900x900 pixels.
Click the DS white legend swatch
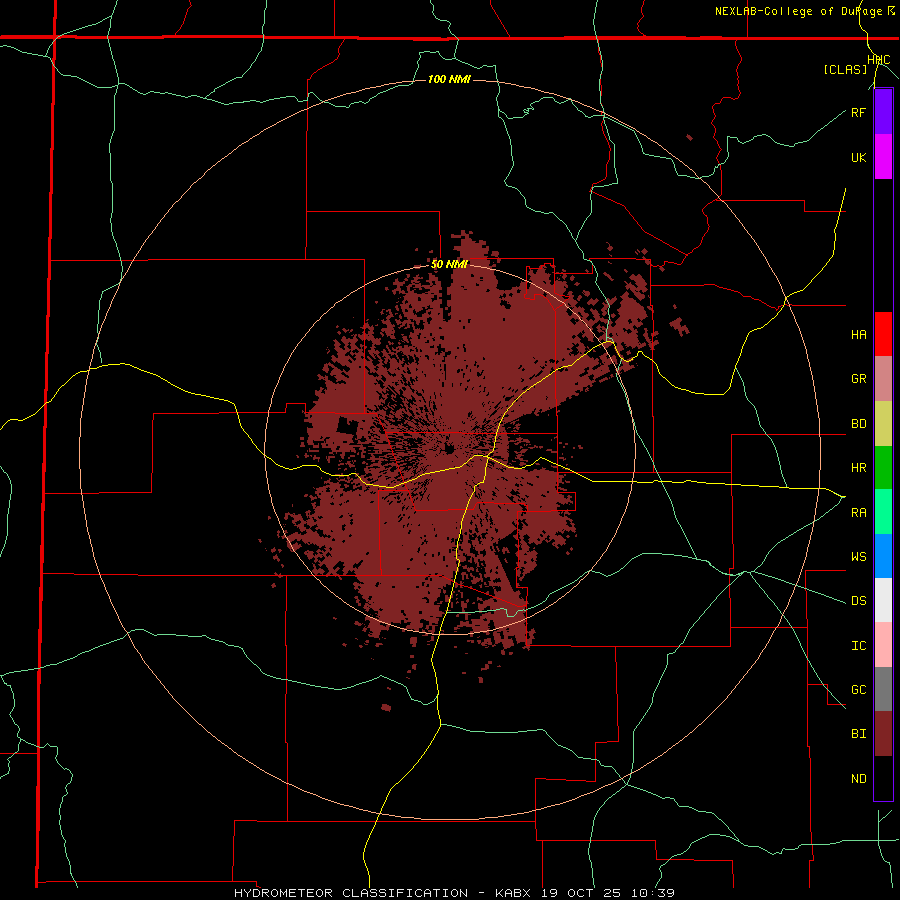click(x=883, y=600)
